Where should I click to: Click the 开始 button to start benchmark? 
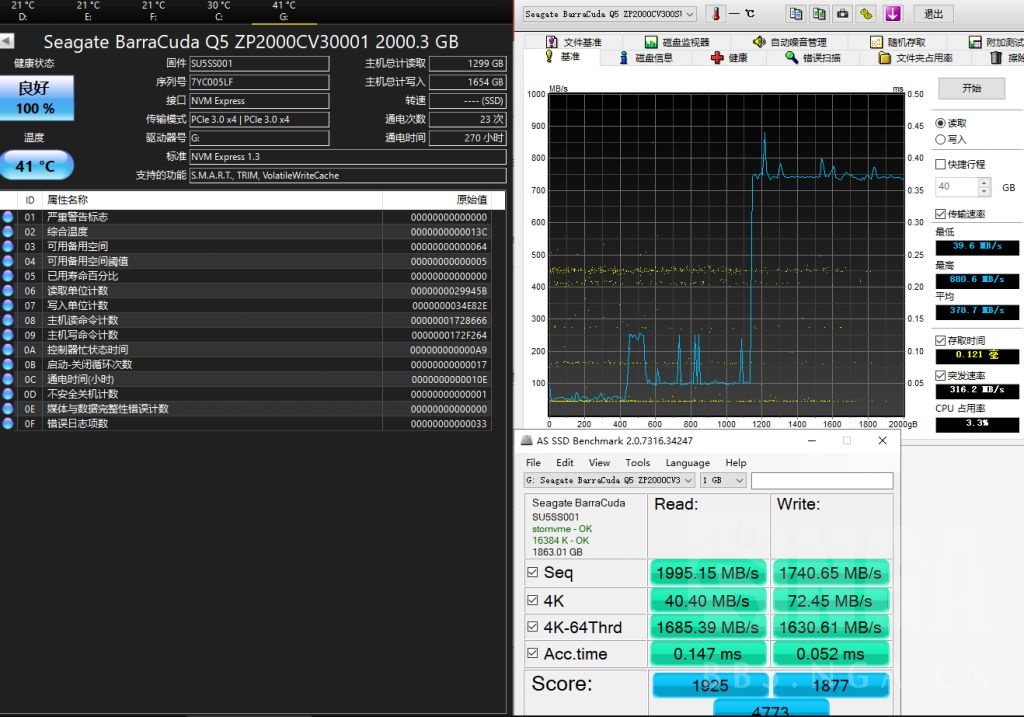tap(973, 88)
